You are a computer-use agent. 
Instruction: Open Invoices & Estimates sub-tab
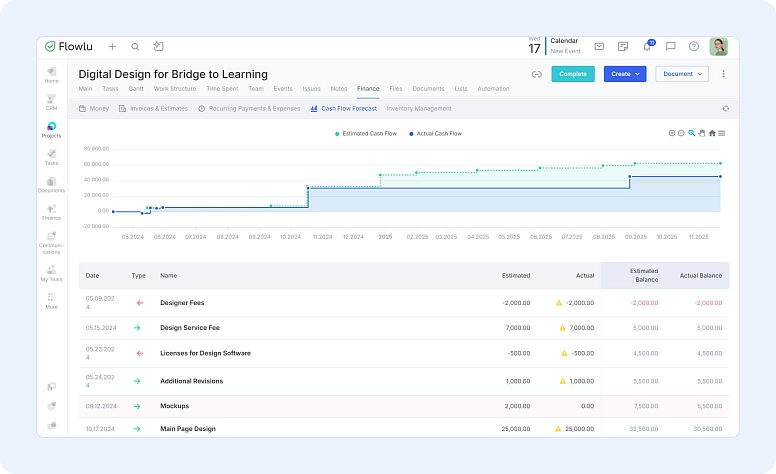tap(155, 108)
